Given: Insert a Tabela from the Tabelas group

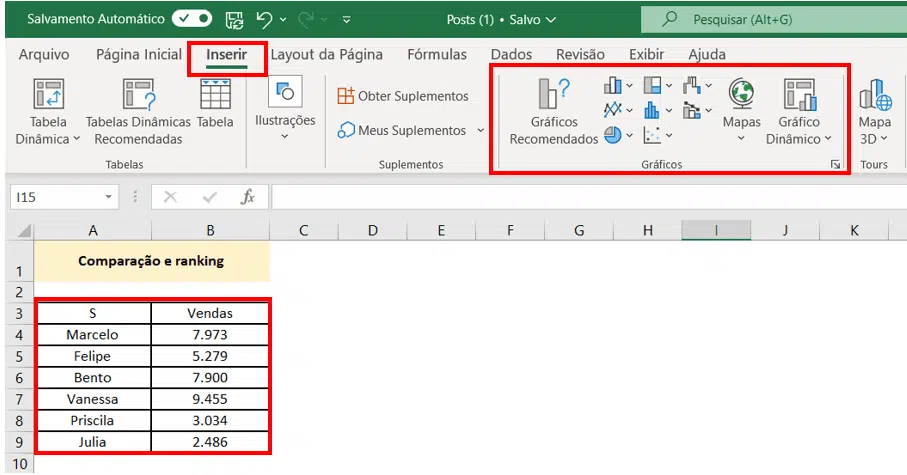Looking at the screenshot, I should 215,104.
